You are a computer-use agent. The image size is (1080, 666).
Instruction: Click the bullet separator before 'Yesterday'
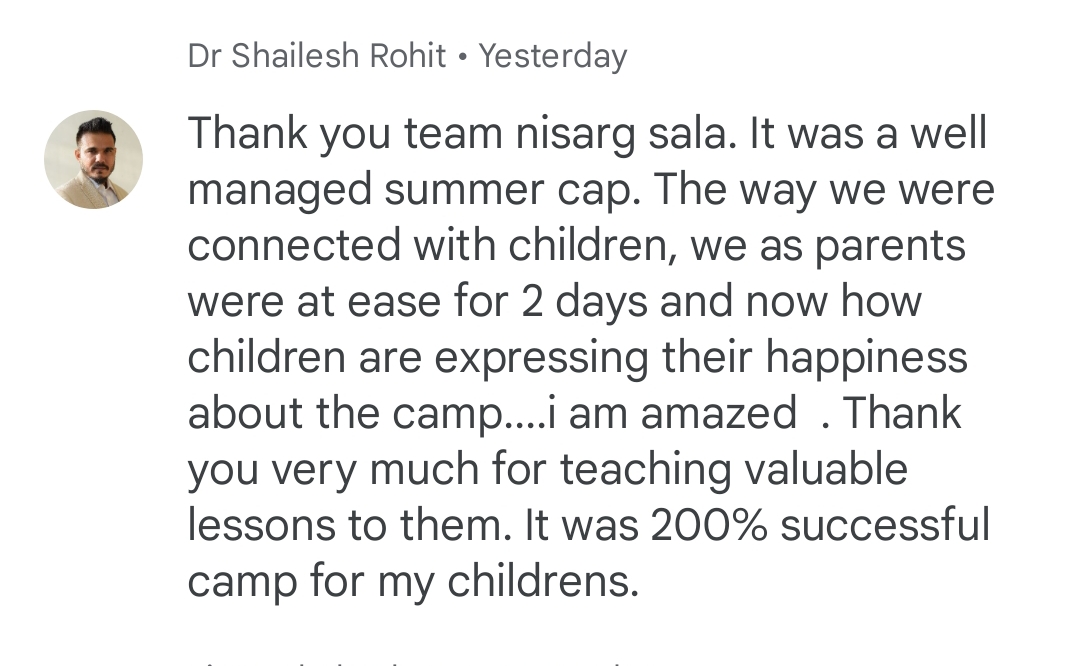coord(462,58)
